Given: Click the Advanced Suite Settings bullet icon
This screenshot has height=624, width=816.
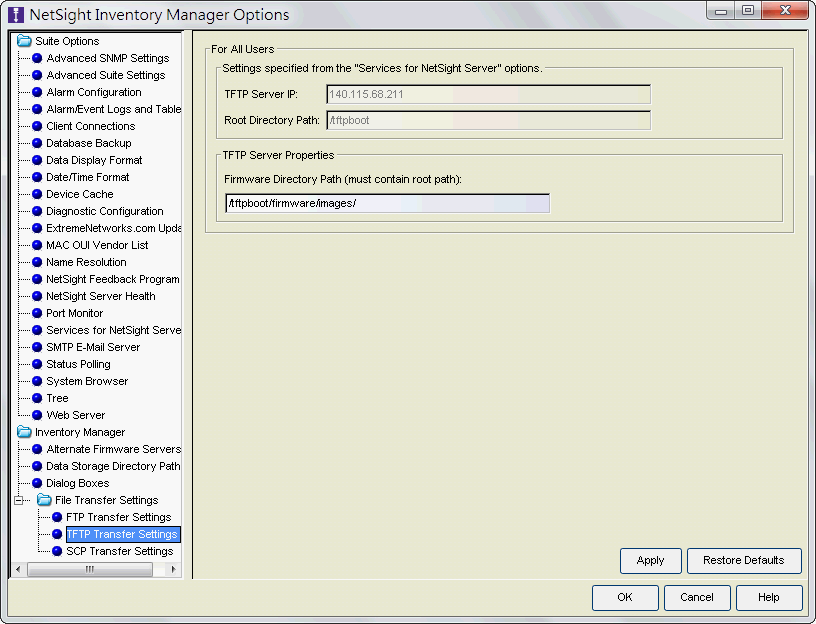Looking at the screenshot, I should [37, 75].
